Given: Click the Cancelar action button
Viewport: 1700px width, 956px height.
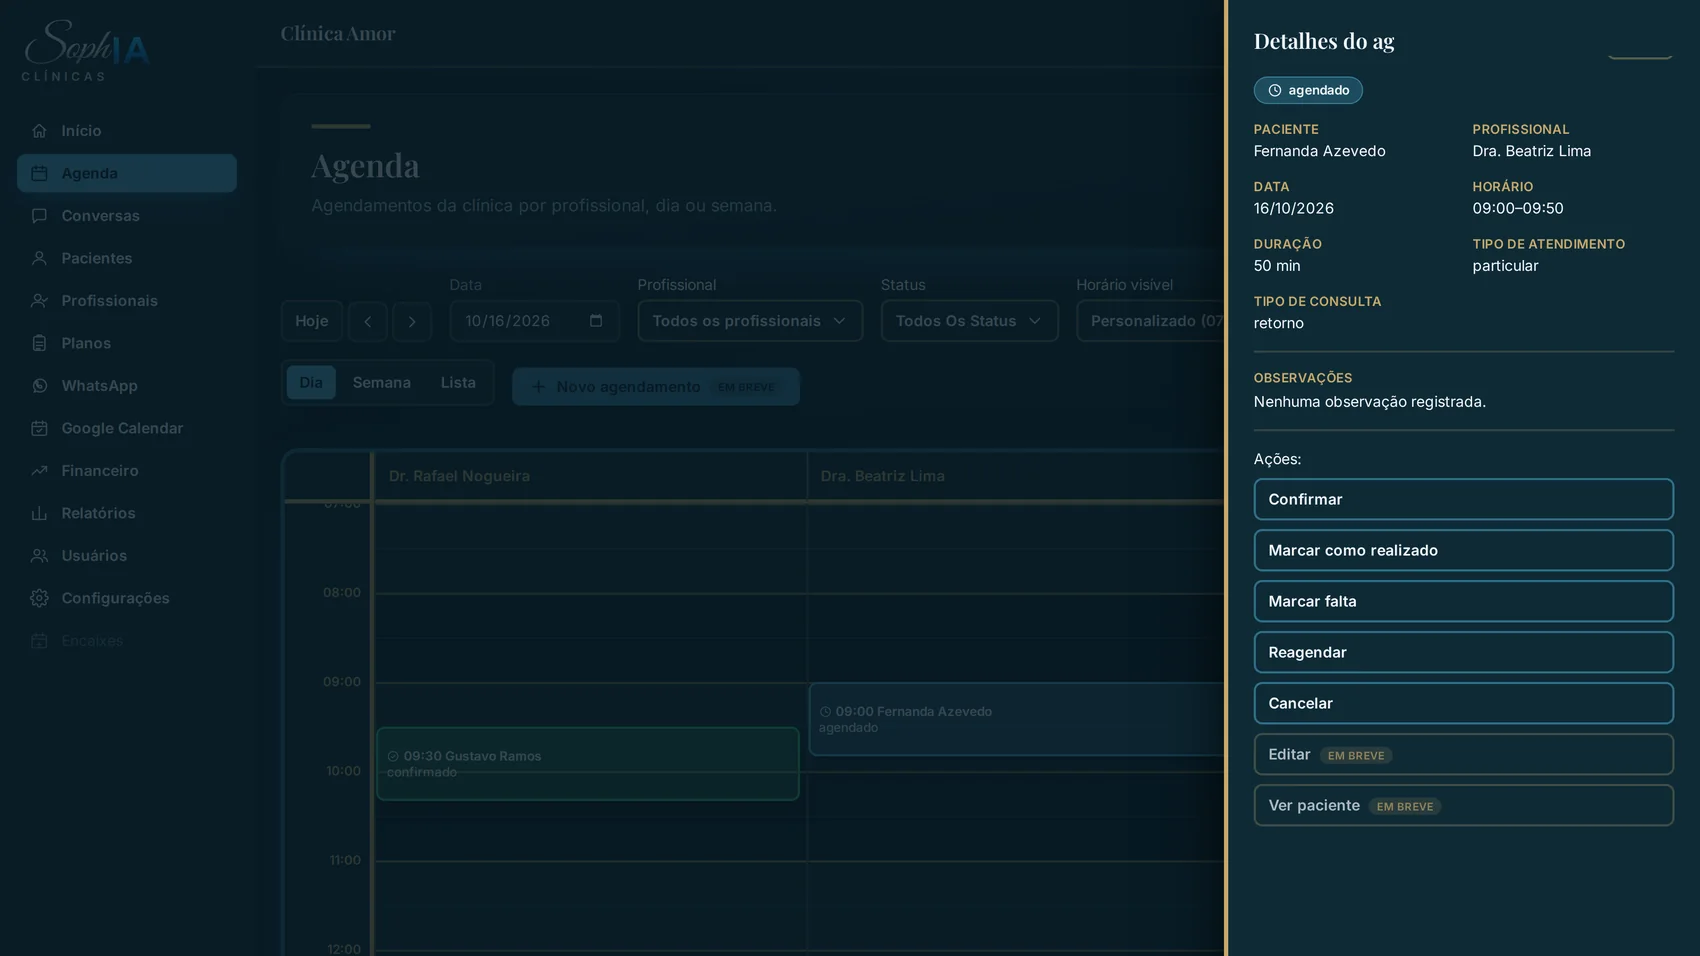Looking at the screenshot, I should [1464, 703].
